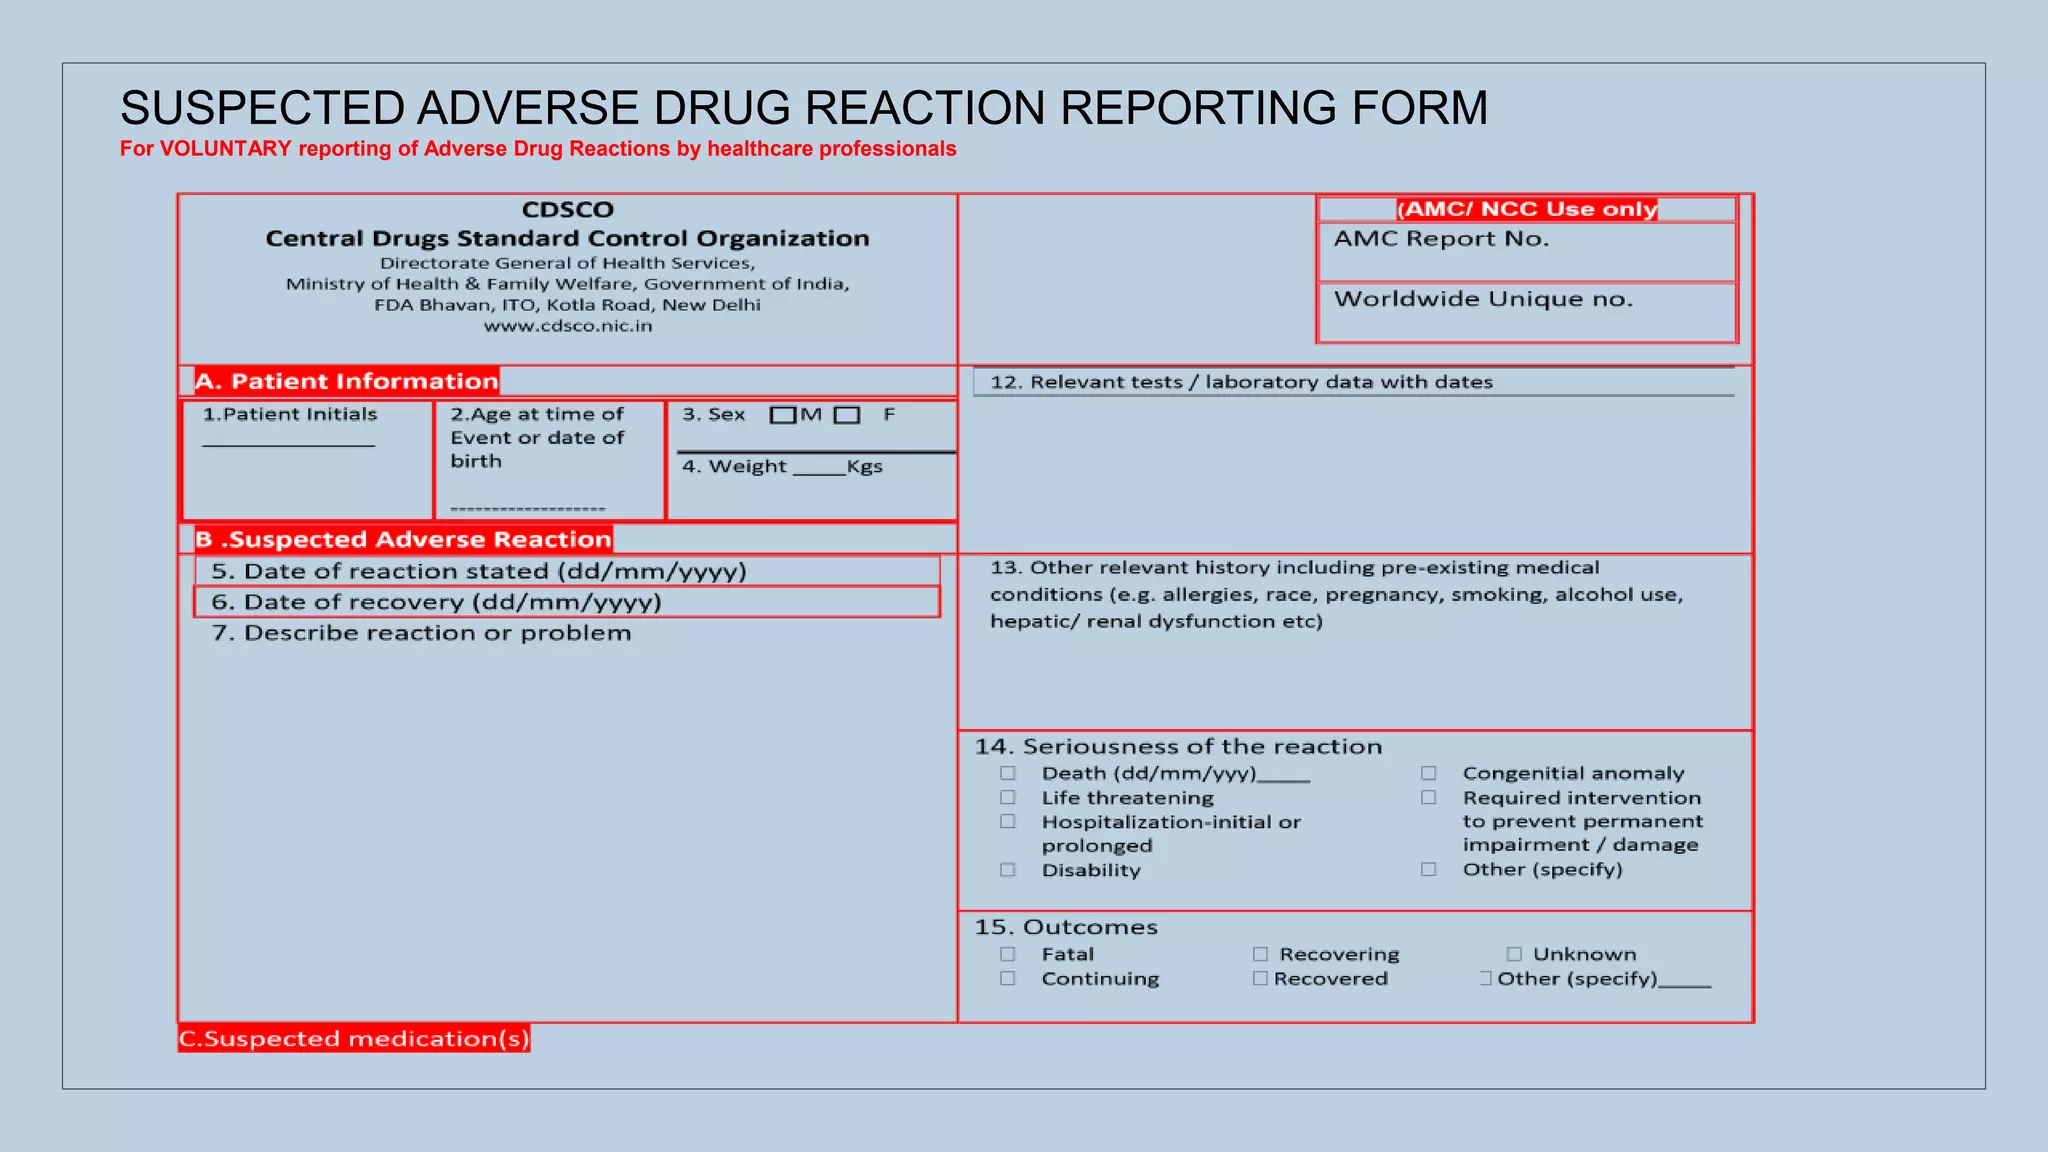Screen dimensions: 2048x1152
Task: Click Central Drugs Standard Control Organization text
Action: tap(567, 239)
